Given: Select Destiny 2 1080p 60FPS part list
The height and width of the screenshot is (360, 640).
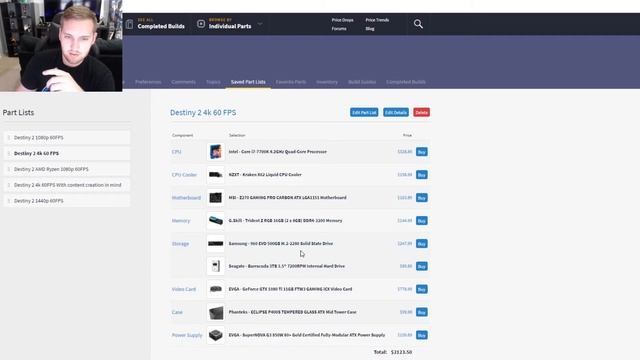Looking at the screenshot, I should [x=67, y=138].
